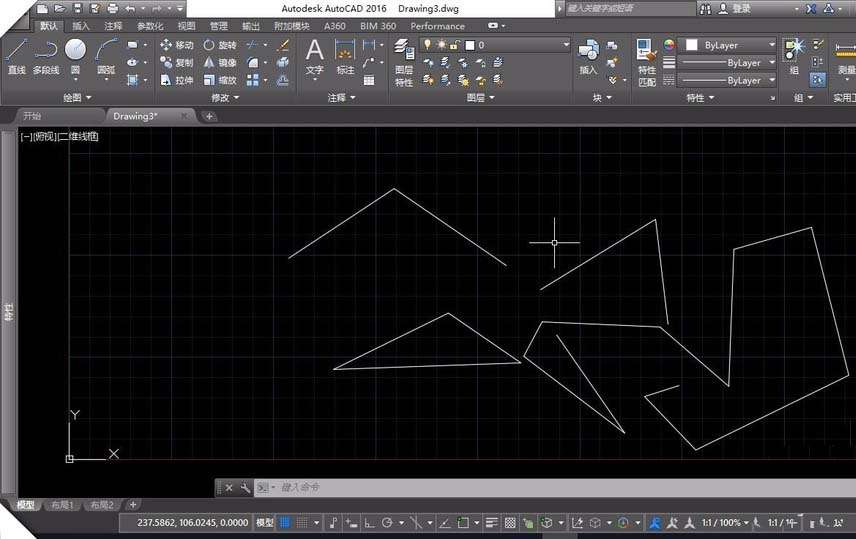Select the 直线 (Line) drawing tool

pyautogui.click(x=16, y=55)
